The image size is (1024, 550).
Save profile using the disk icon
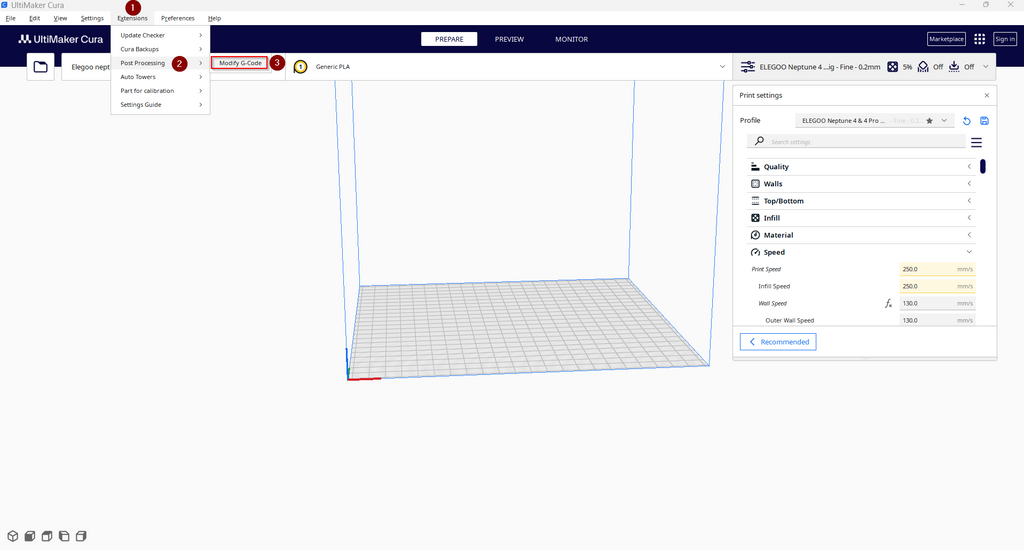(984, 121)
